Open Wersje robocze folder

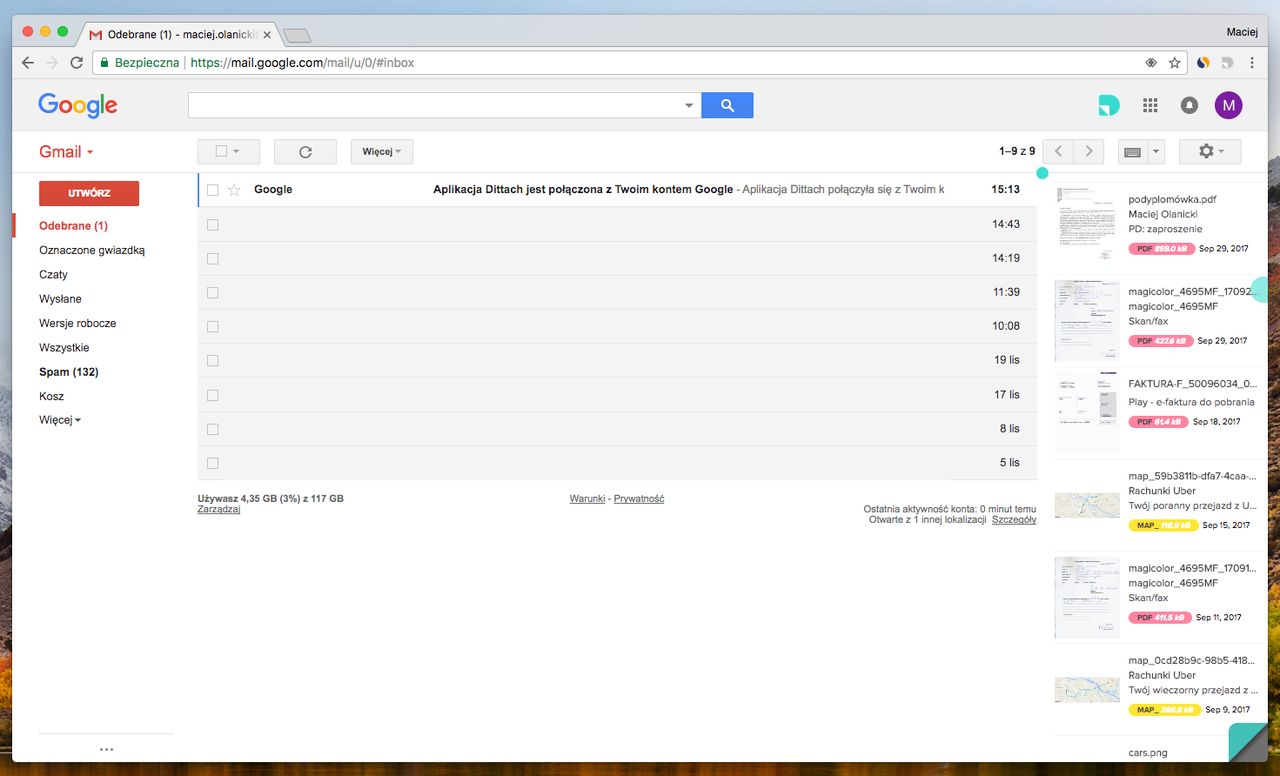coord(77,323)
